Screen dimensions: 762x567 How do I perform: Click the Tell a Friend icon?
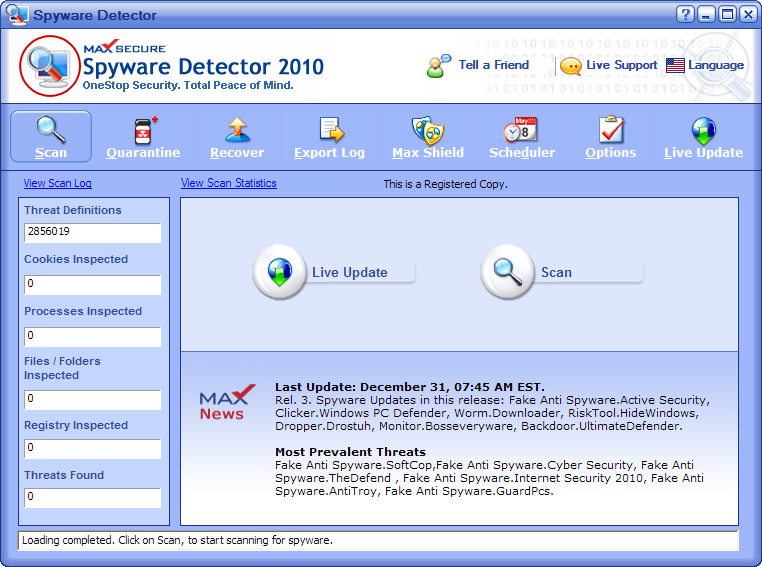pyautogui.click(x=439, y=66)
